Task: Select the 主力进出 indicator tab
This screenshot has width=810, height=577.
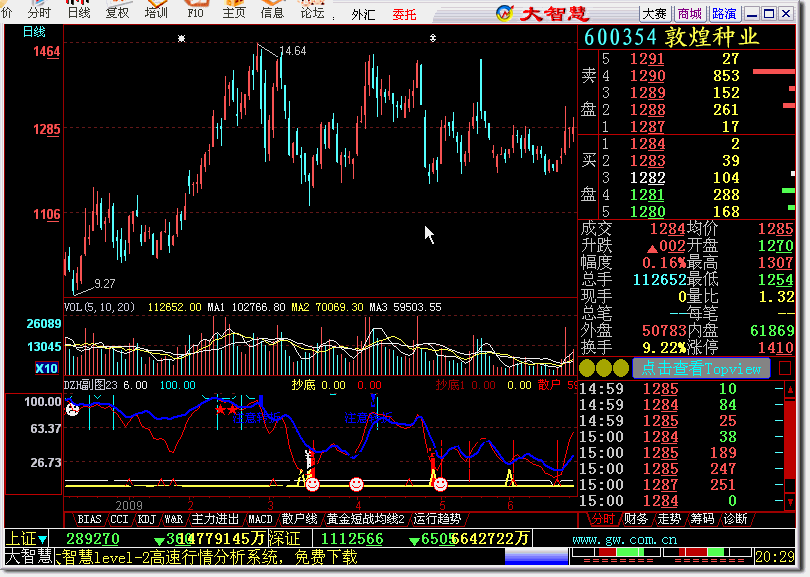Action: [x=215, y=519]
